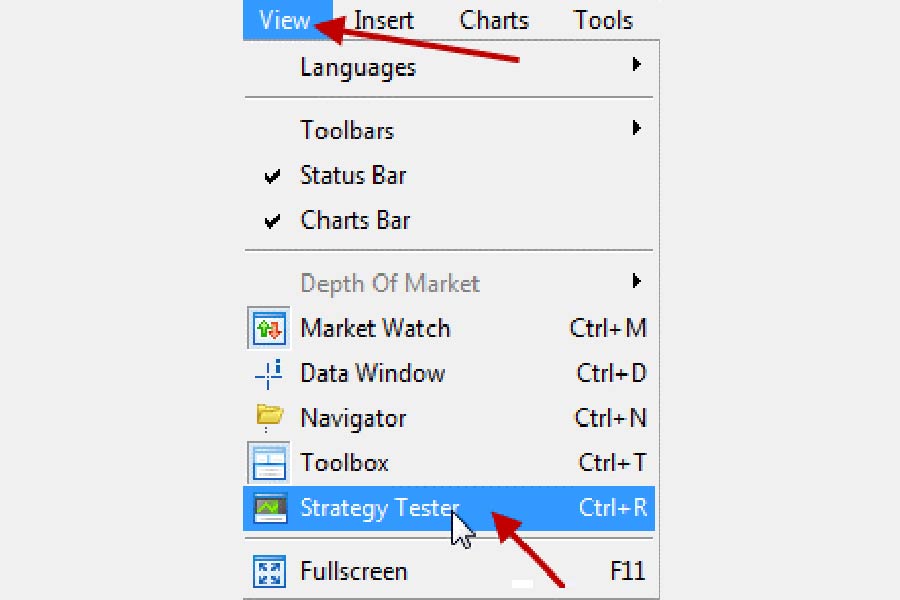Expand the Depth Of Market submenu arrow

[636, 282]
